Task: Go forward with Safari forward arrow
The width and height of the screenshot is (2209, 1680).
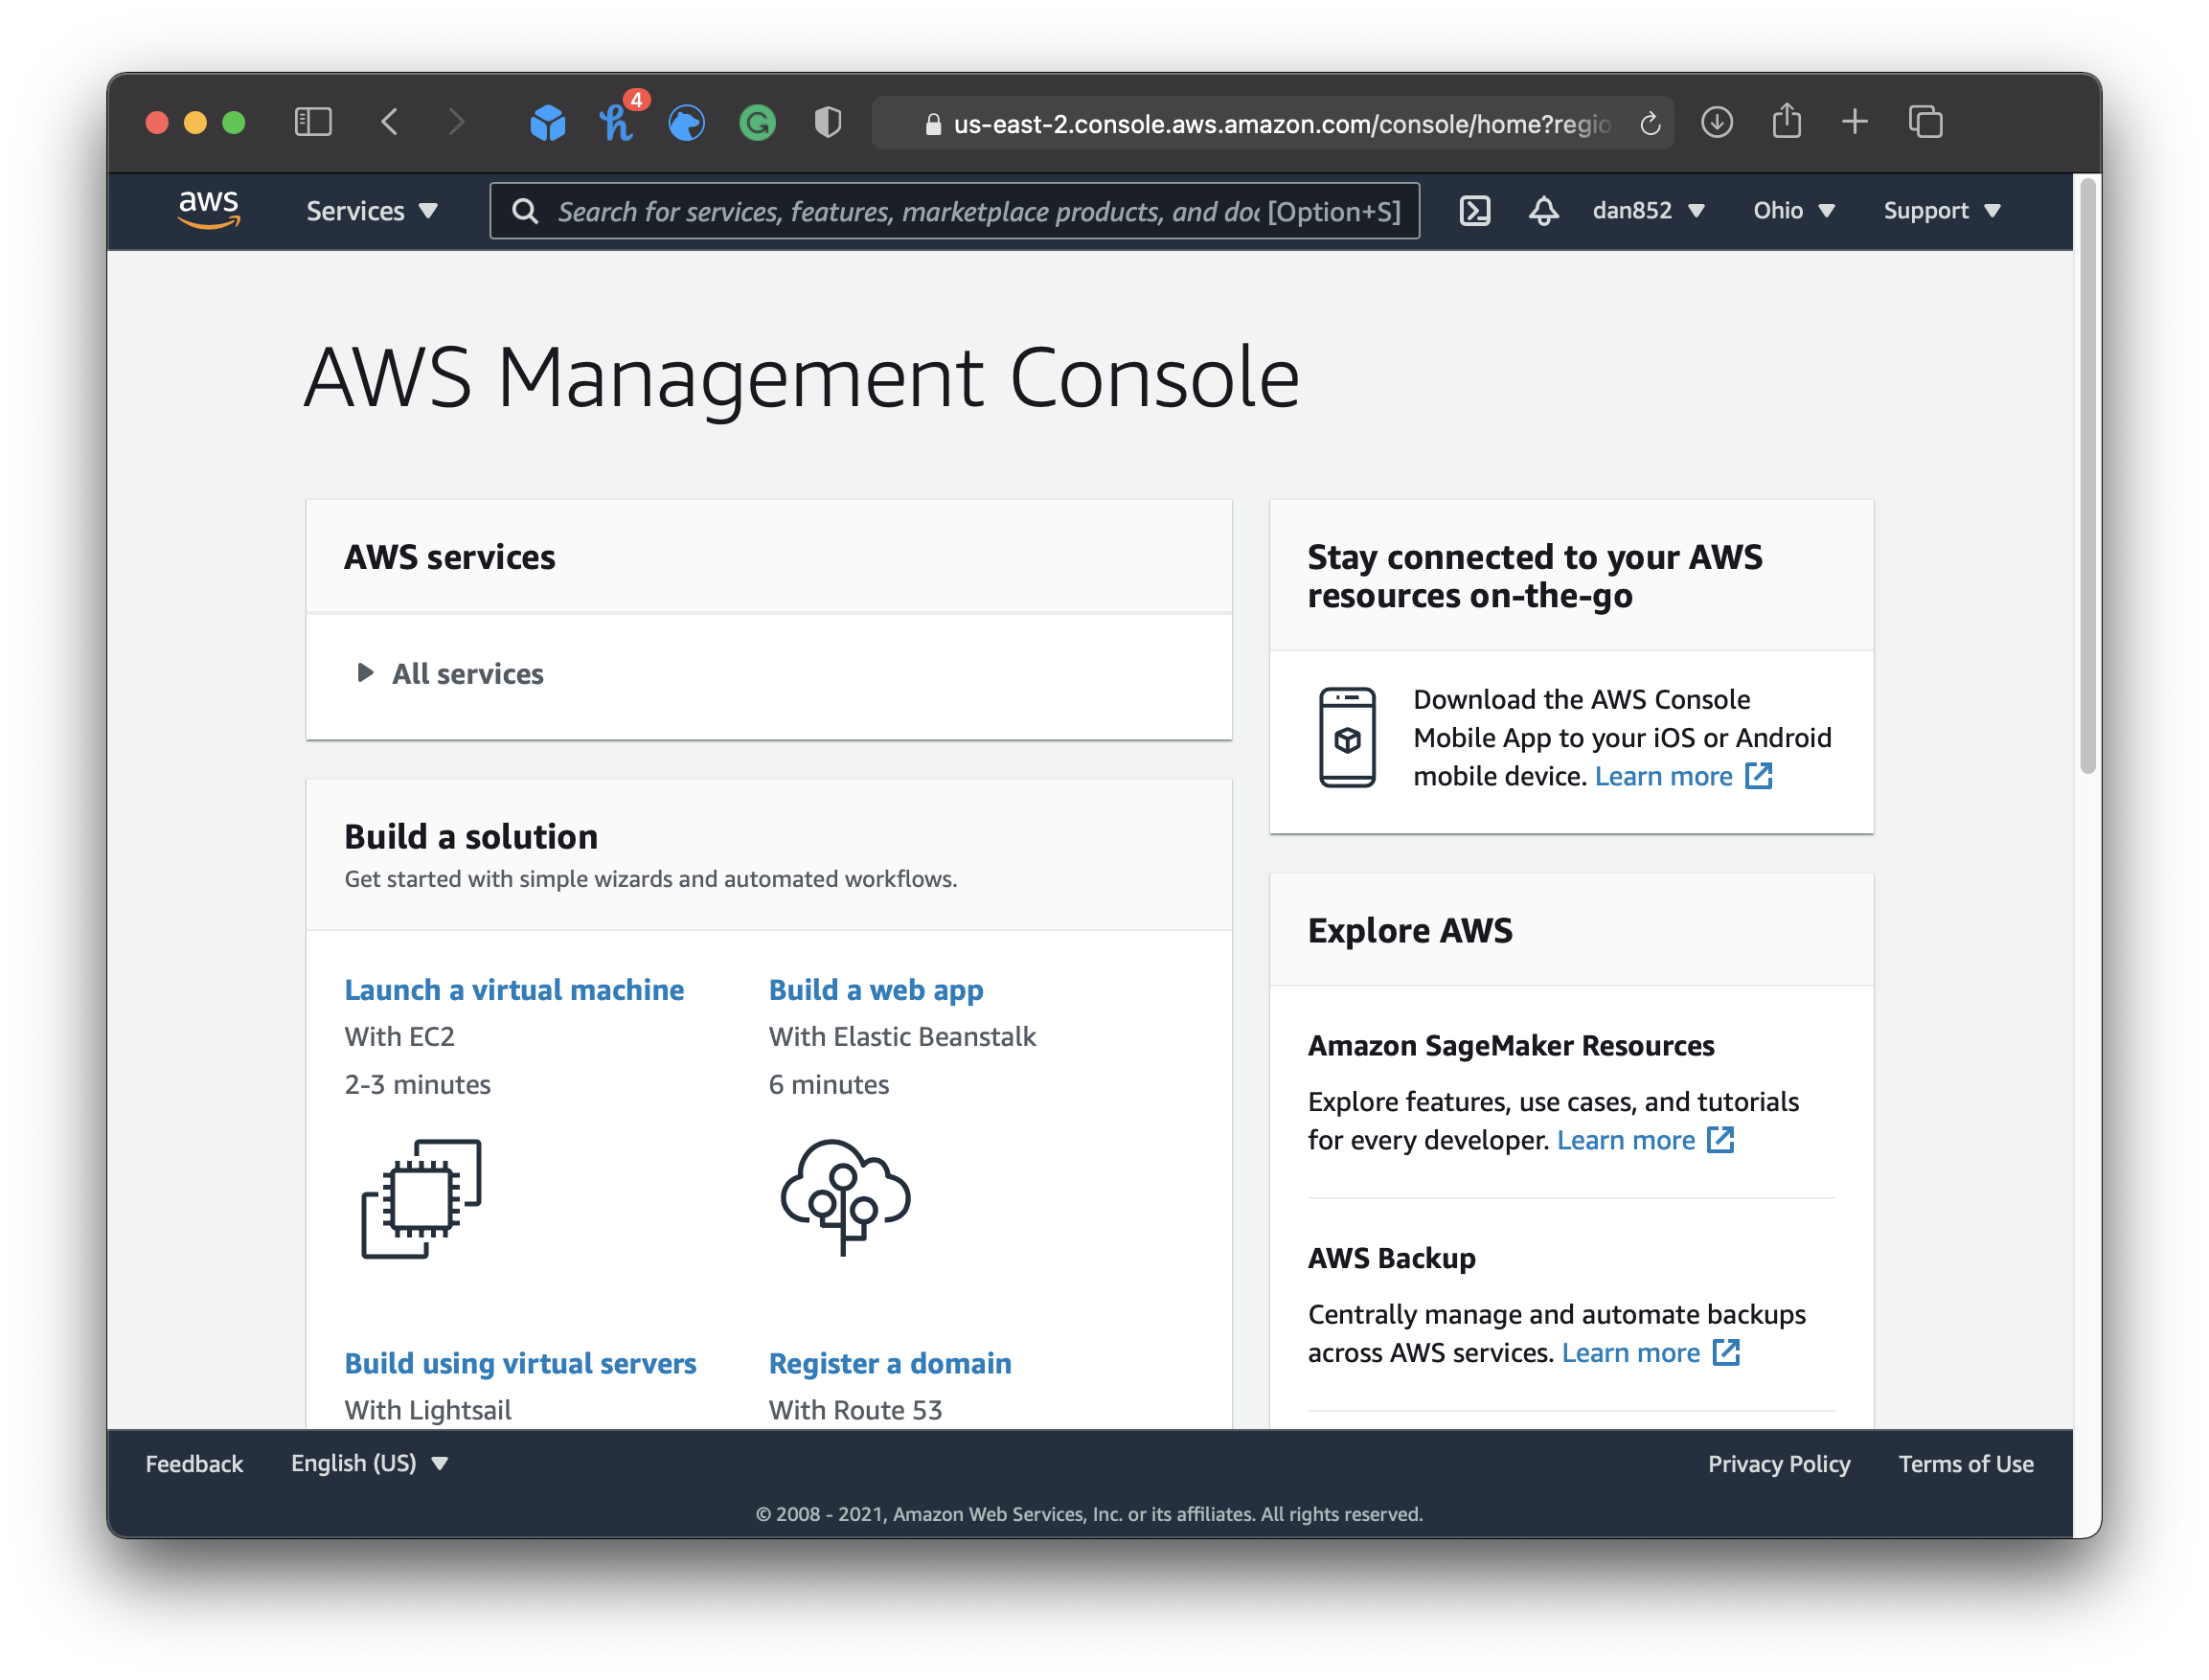Action: [456, 122]
